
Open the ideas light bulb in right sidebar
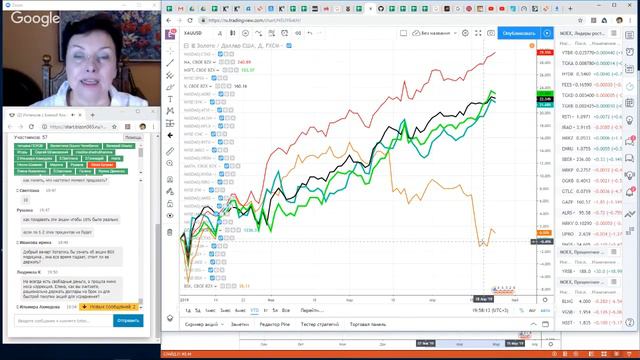click(629, 120)
